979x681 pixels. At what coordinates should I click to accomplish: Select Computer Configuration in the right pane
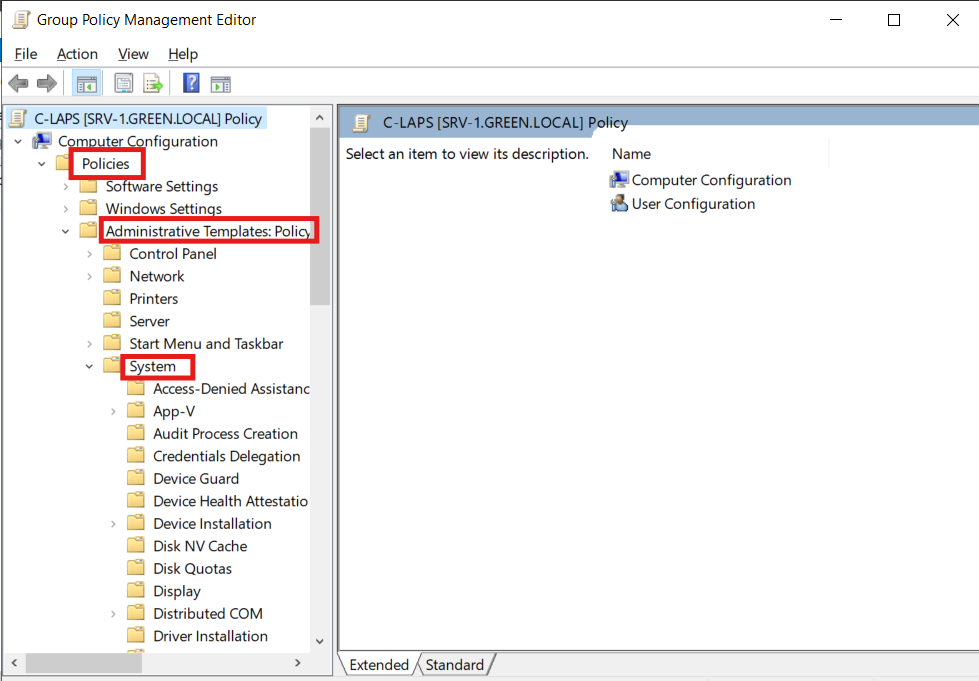click(711, 181)
